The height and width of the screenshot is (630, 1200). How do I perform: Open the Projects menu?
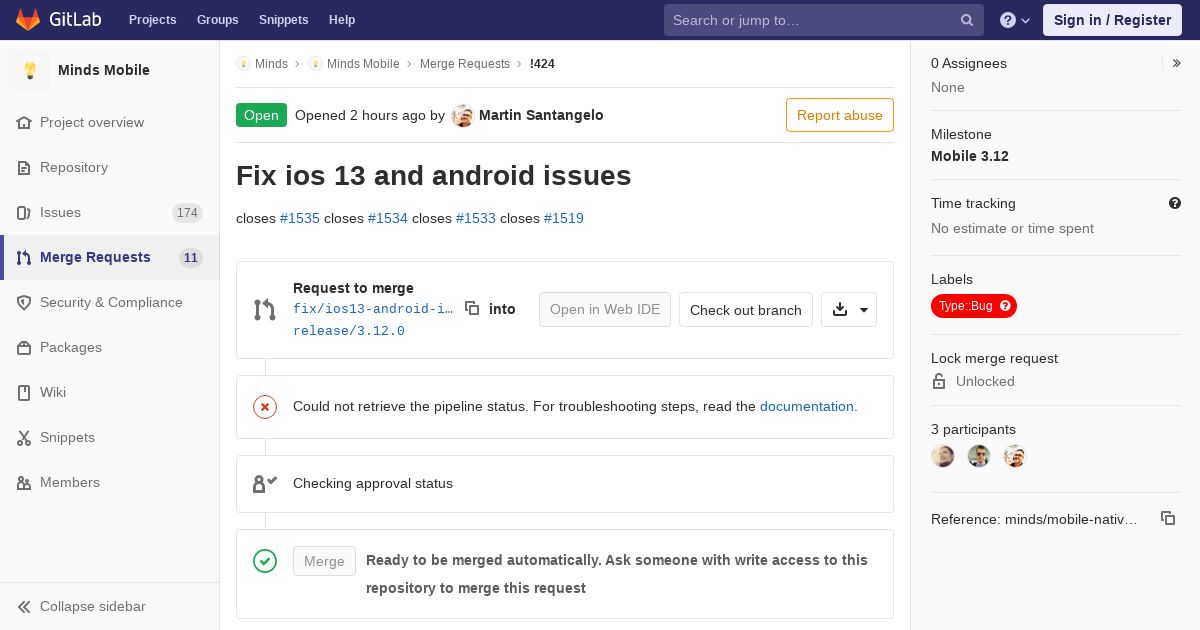pos(152,20)
